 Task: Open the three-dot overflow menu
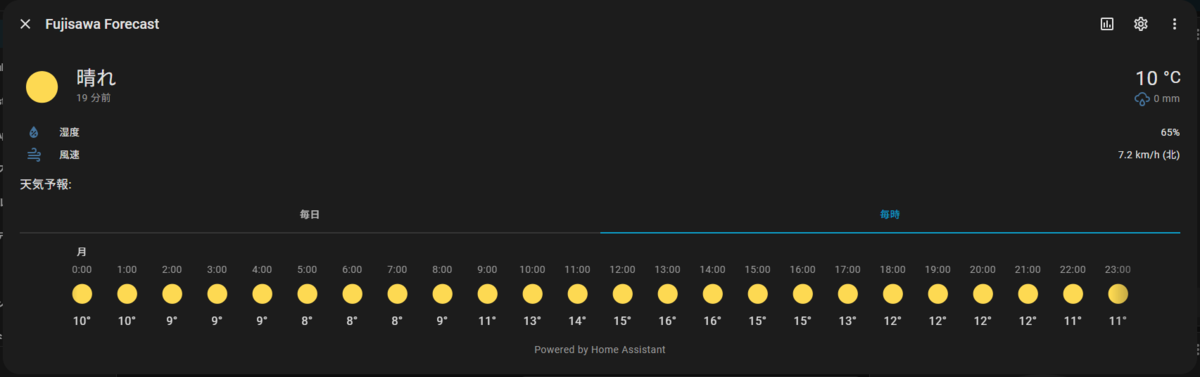pos(1175,24)
